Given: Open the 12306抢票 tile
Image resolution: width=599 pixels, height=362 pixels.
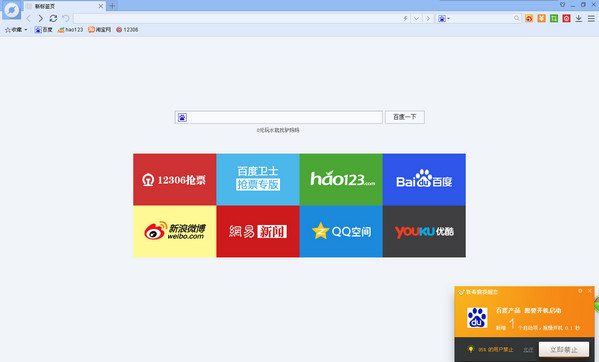Looking at the screenshot, I should (175, 179).
